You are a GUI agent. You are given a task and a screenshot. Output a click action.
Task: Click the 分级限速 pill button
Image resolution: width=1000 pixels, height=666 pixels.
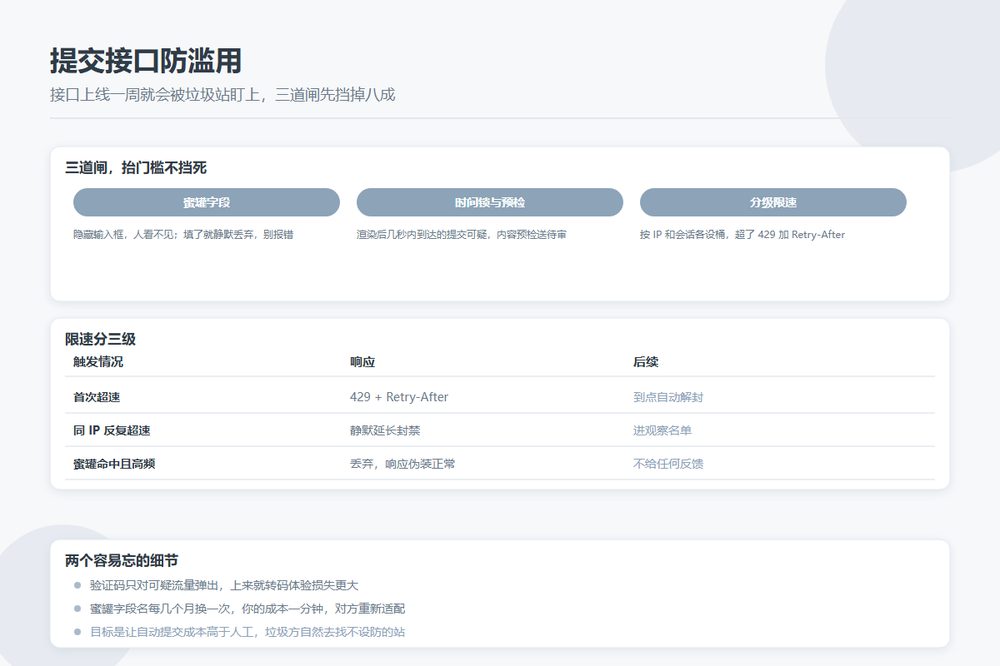[x=773, y=202]
